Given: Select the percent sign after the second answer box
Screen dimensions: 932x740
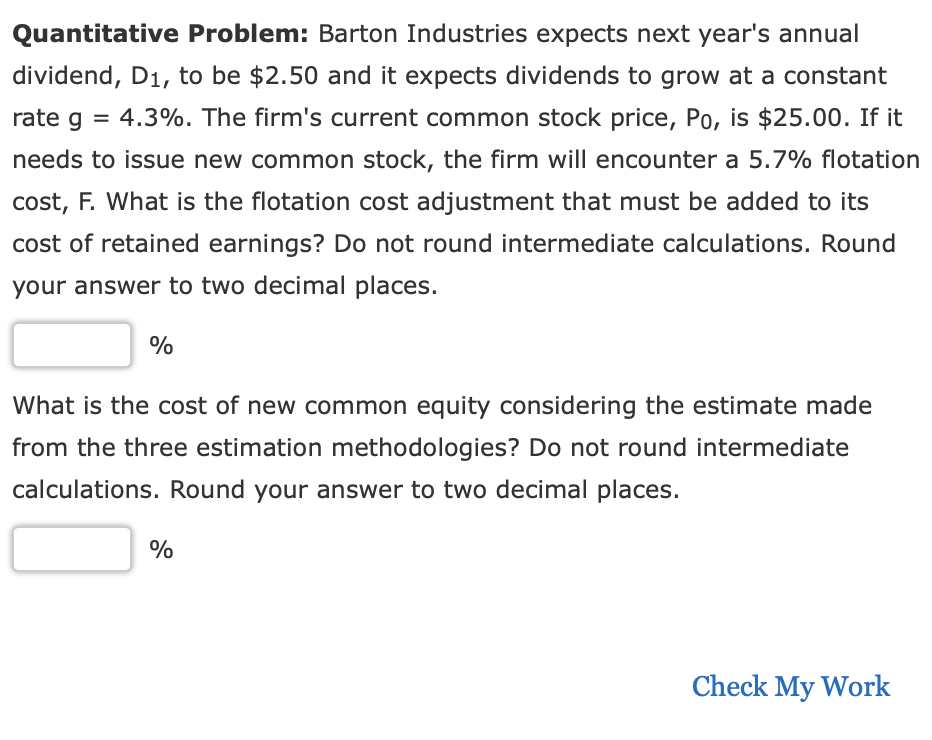Looking at the screenshot, I should [x=160, y=548].
